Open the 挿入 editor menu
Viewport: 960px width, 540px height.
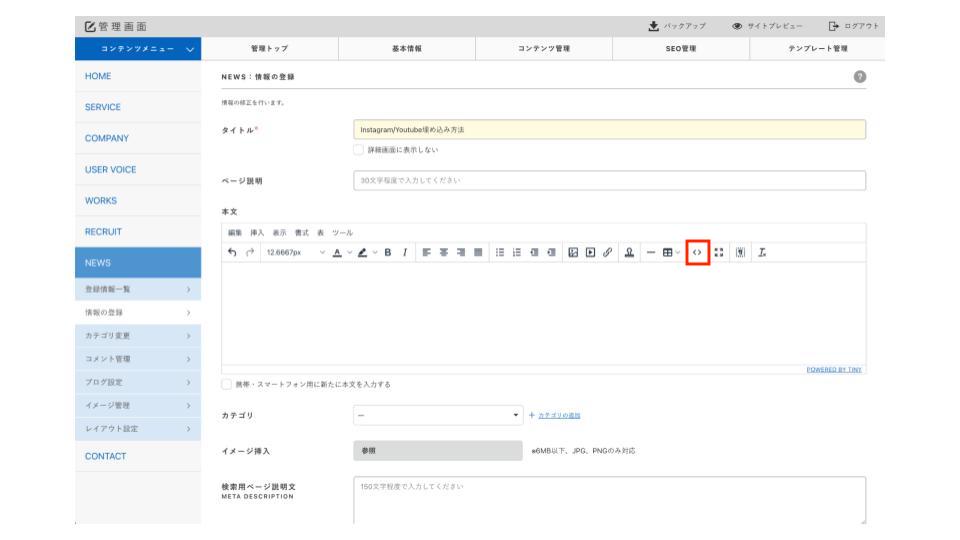(257, 233)
